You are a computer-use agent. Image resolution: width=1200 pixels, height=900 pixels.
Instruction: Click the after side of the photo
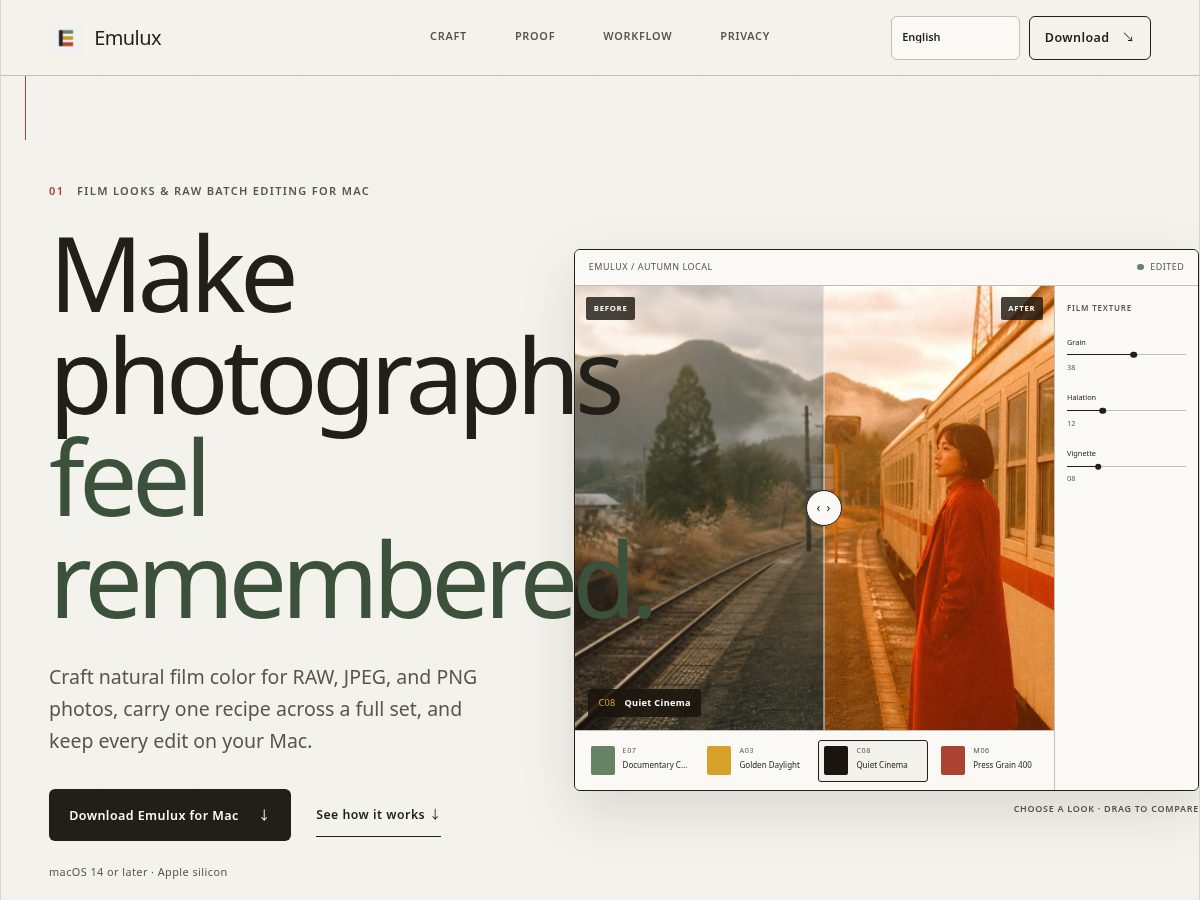click(939, 508)
